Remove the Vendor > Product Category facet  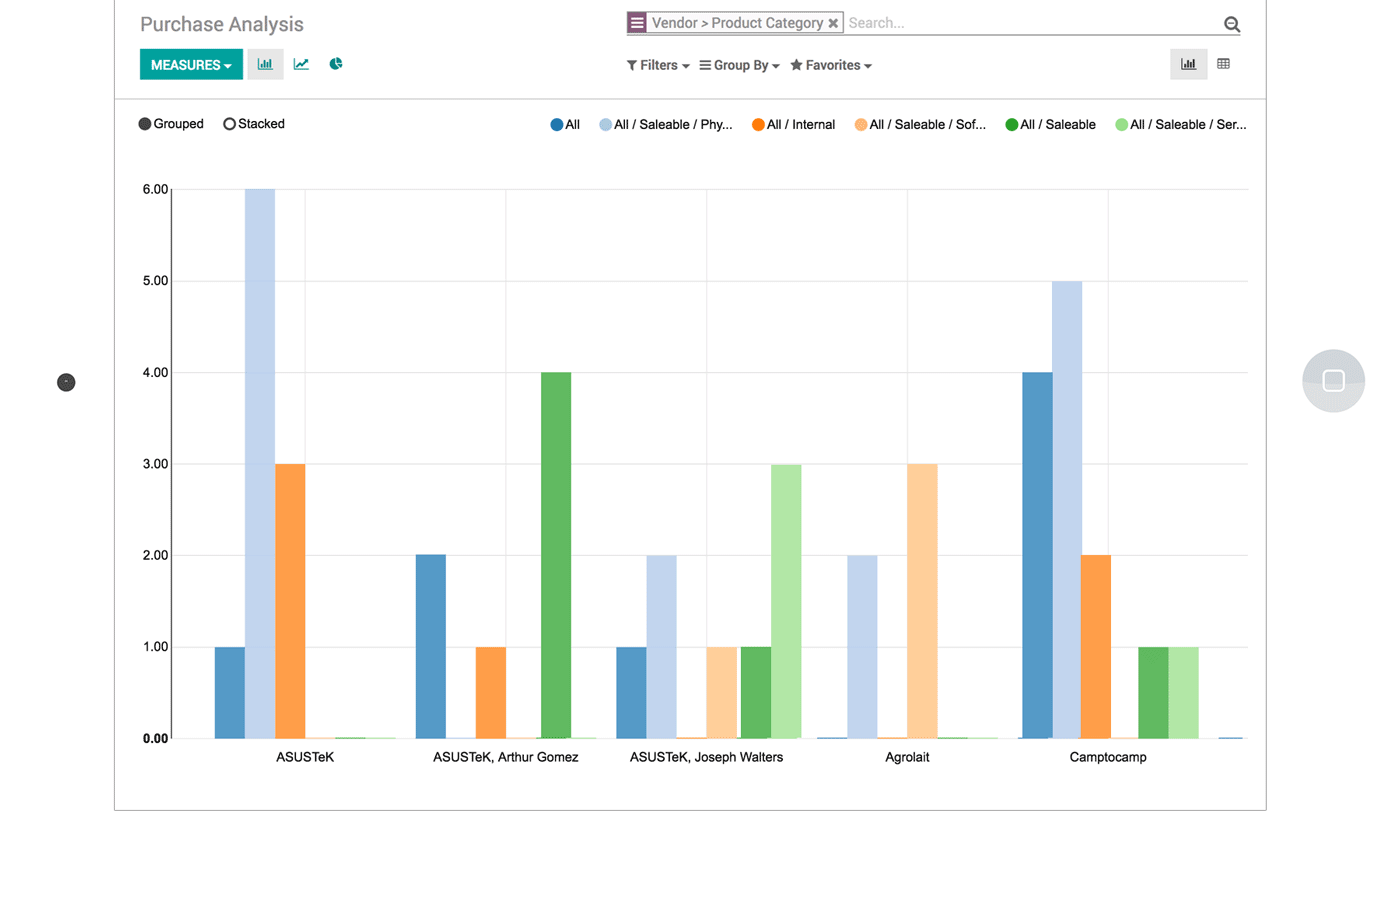pos(833,23)
